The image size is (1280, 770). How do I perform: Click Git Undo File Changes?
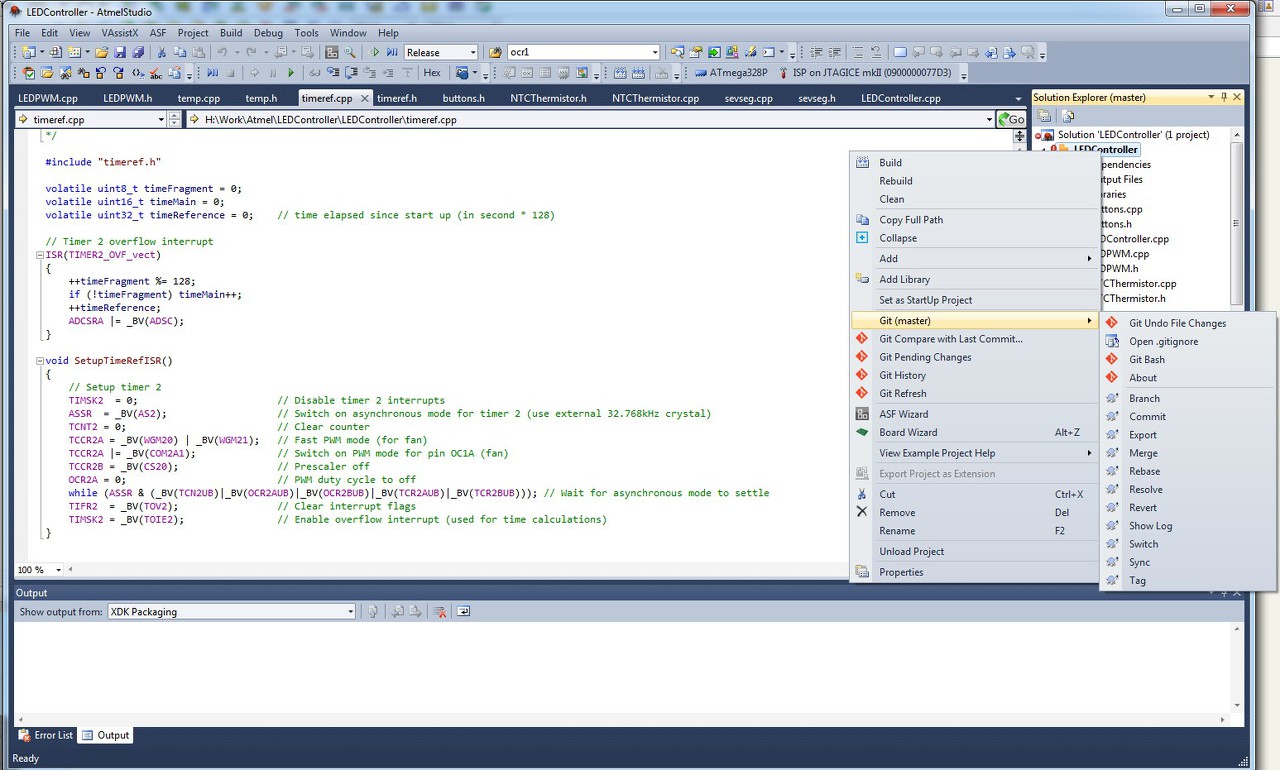coord(1177,323)
